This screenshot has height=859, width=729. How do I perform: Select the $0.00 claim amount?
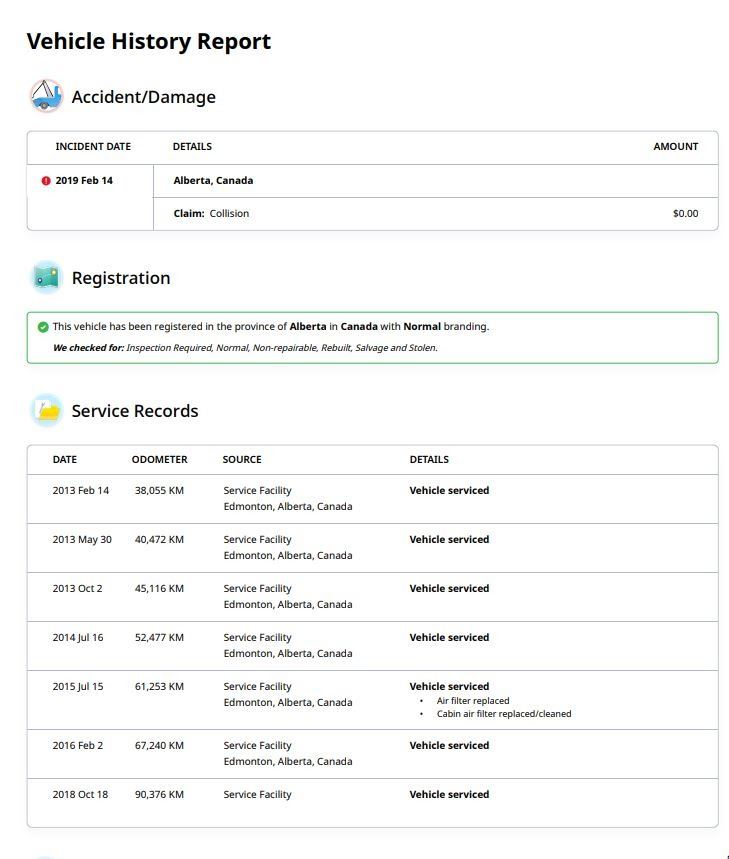point(685,214)
